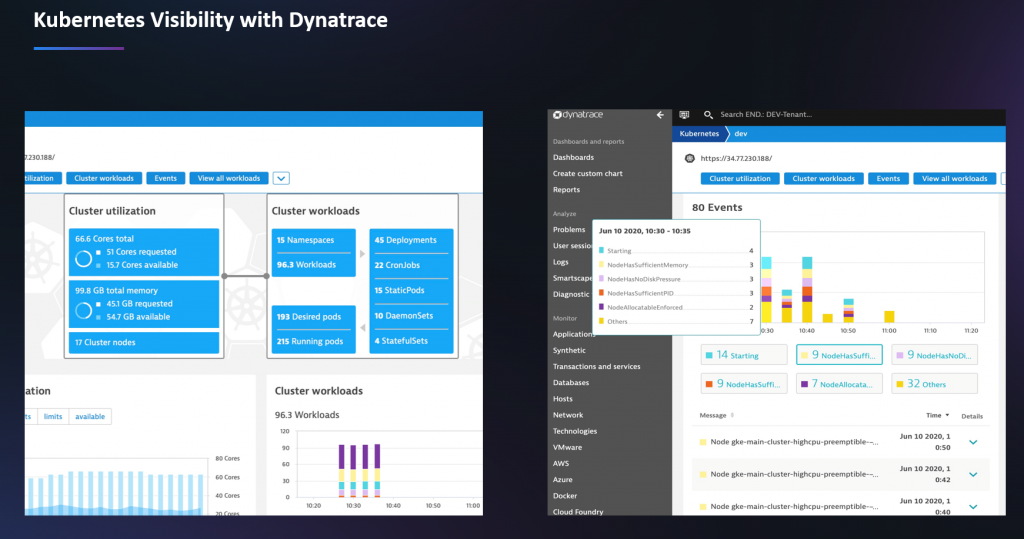The height and width of the screenshot is (539, 1024).
Task: Click 96.3 Workloads in the blue tile
Action: pyautogui.click(x=306, y=265)
